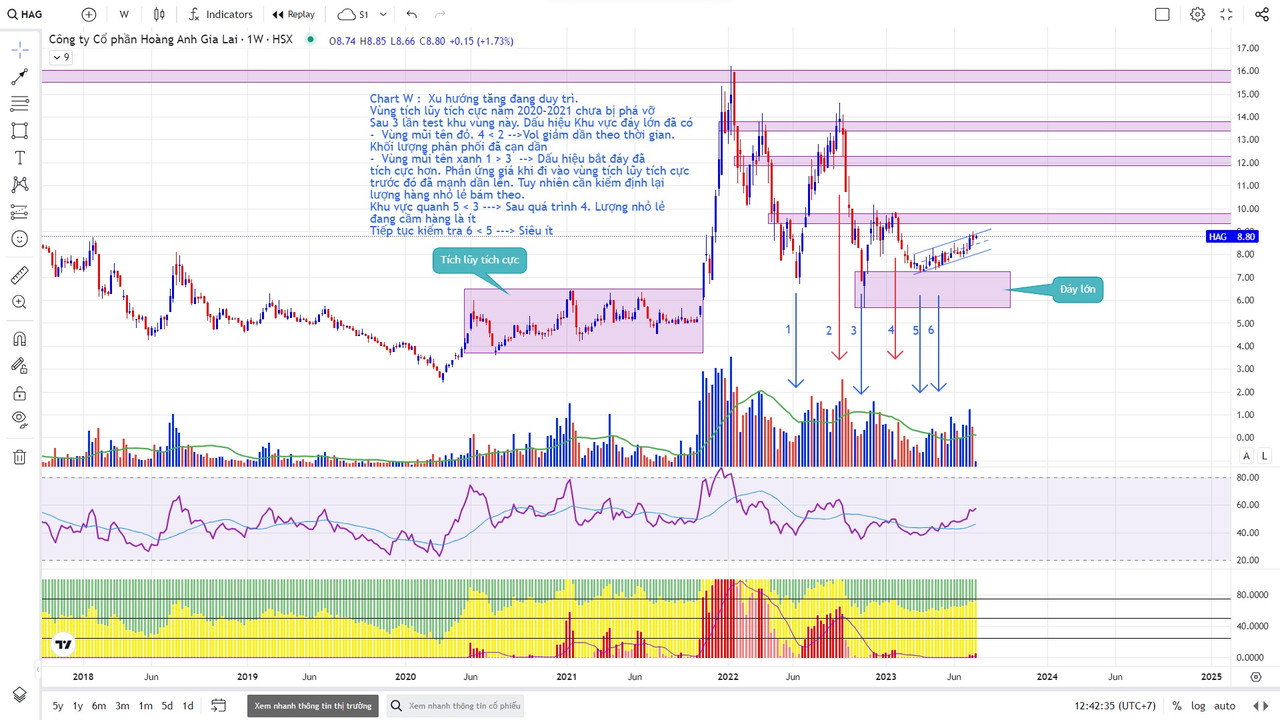Open the time axis settings gear

tap(1256, 677)
